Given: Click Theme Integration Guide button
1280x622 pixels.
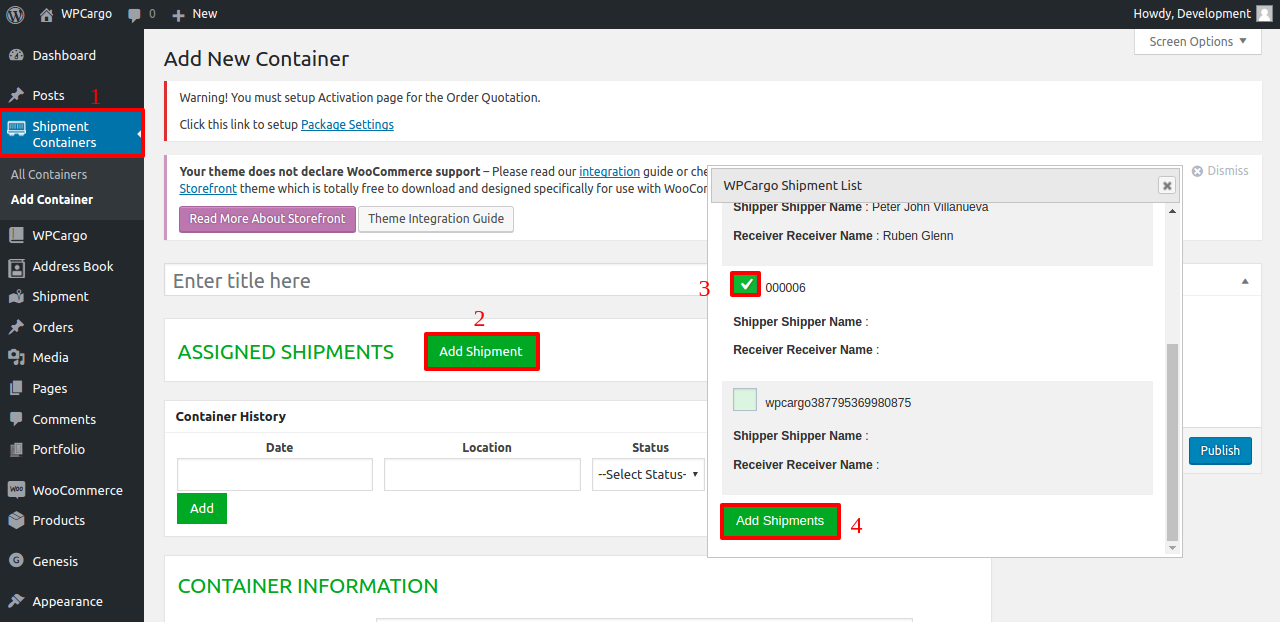Looking at the screenshot, I should tap(436, 219).
